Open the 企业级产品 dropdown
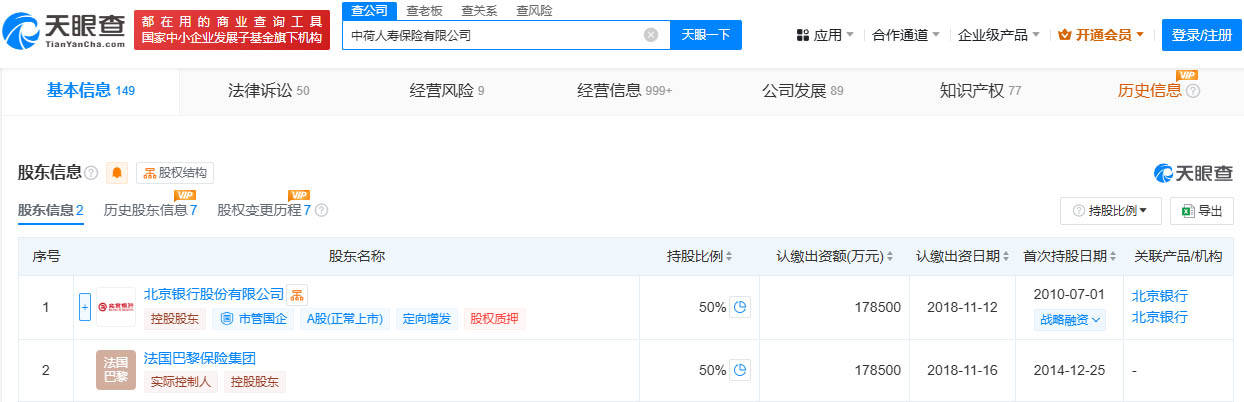Image resolution: width=1244 pixels, height=402 pixels. pos(999,35)
